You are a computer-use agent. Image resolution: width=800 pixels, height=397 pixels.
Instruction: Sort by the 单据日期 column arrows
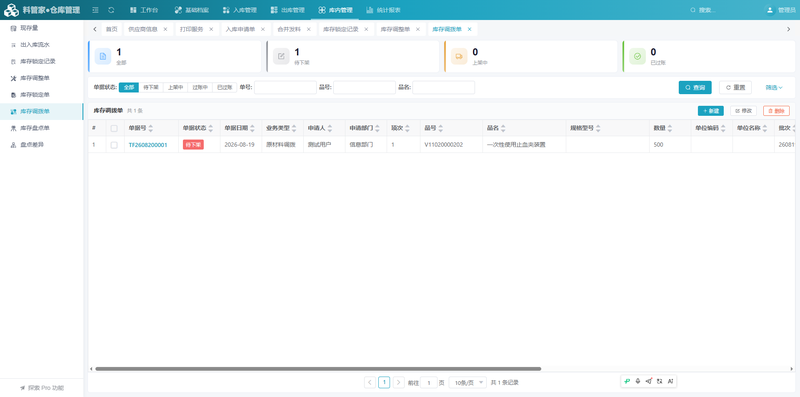tap(252, 128)
